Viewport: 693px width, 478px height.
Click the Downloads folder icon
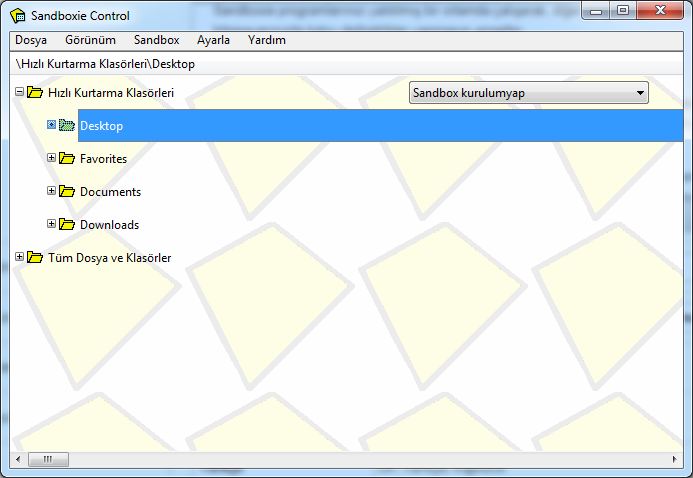(67, 224)
